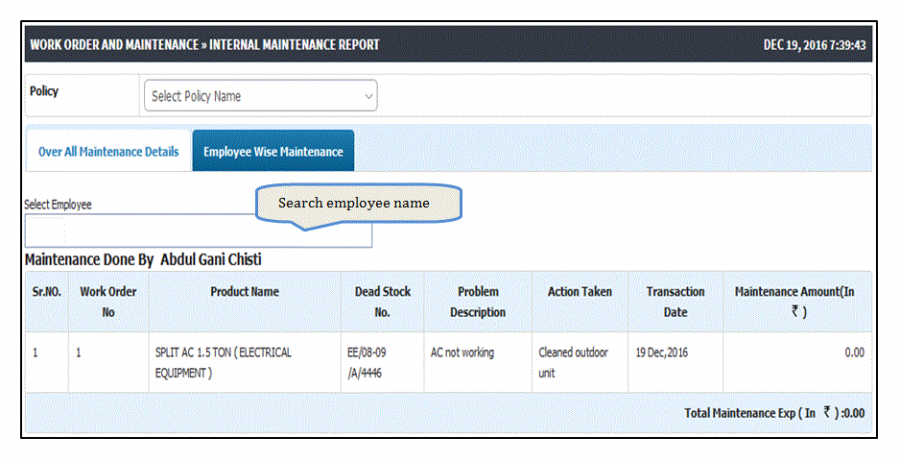The image size is (900, 462).
Task: Click the dropdown arrow in Policy field
Action: coord(369,96)
